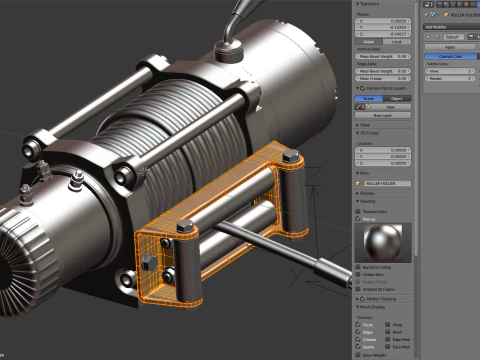Collapse the Shading panel

(358, 201)
